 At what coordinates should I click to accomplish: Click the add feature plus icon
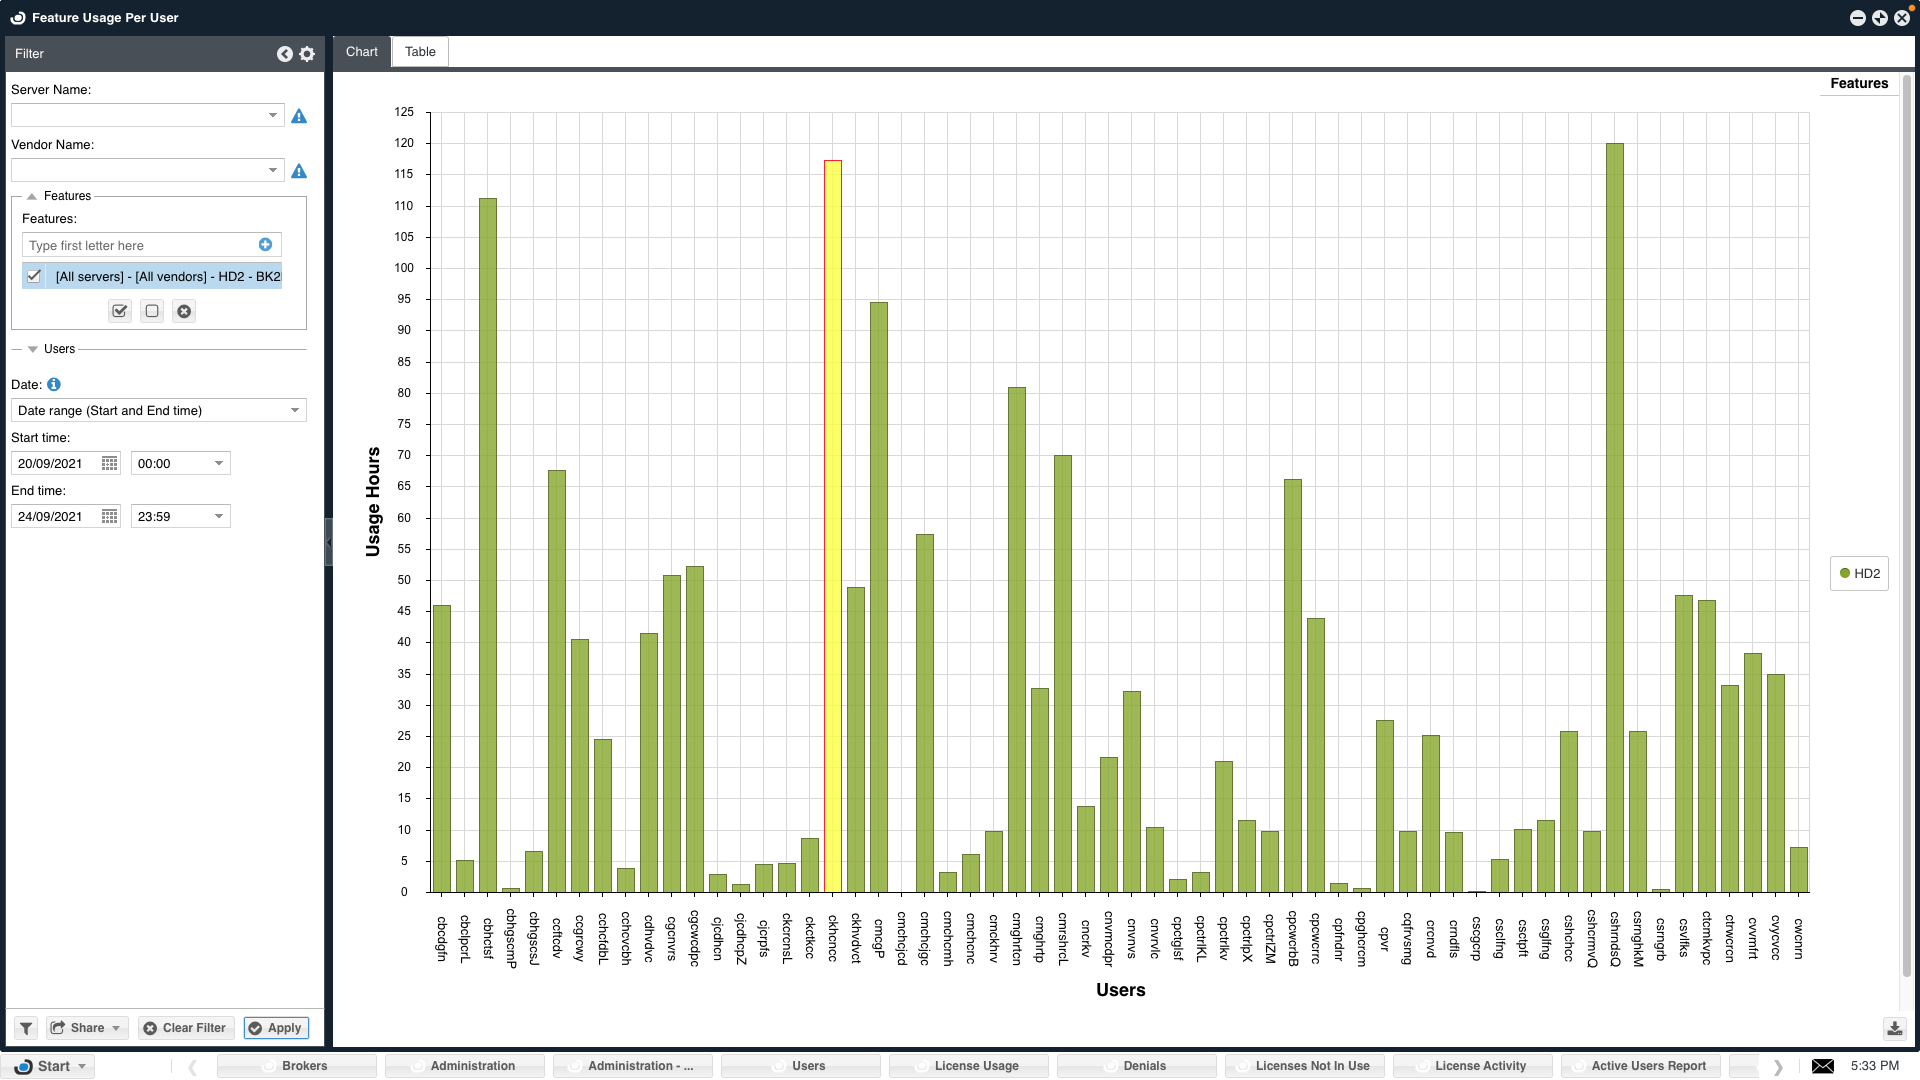(265, 245)
